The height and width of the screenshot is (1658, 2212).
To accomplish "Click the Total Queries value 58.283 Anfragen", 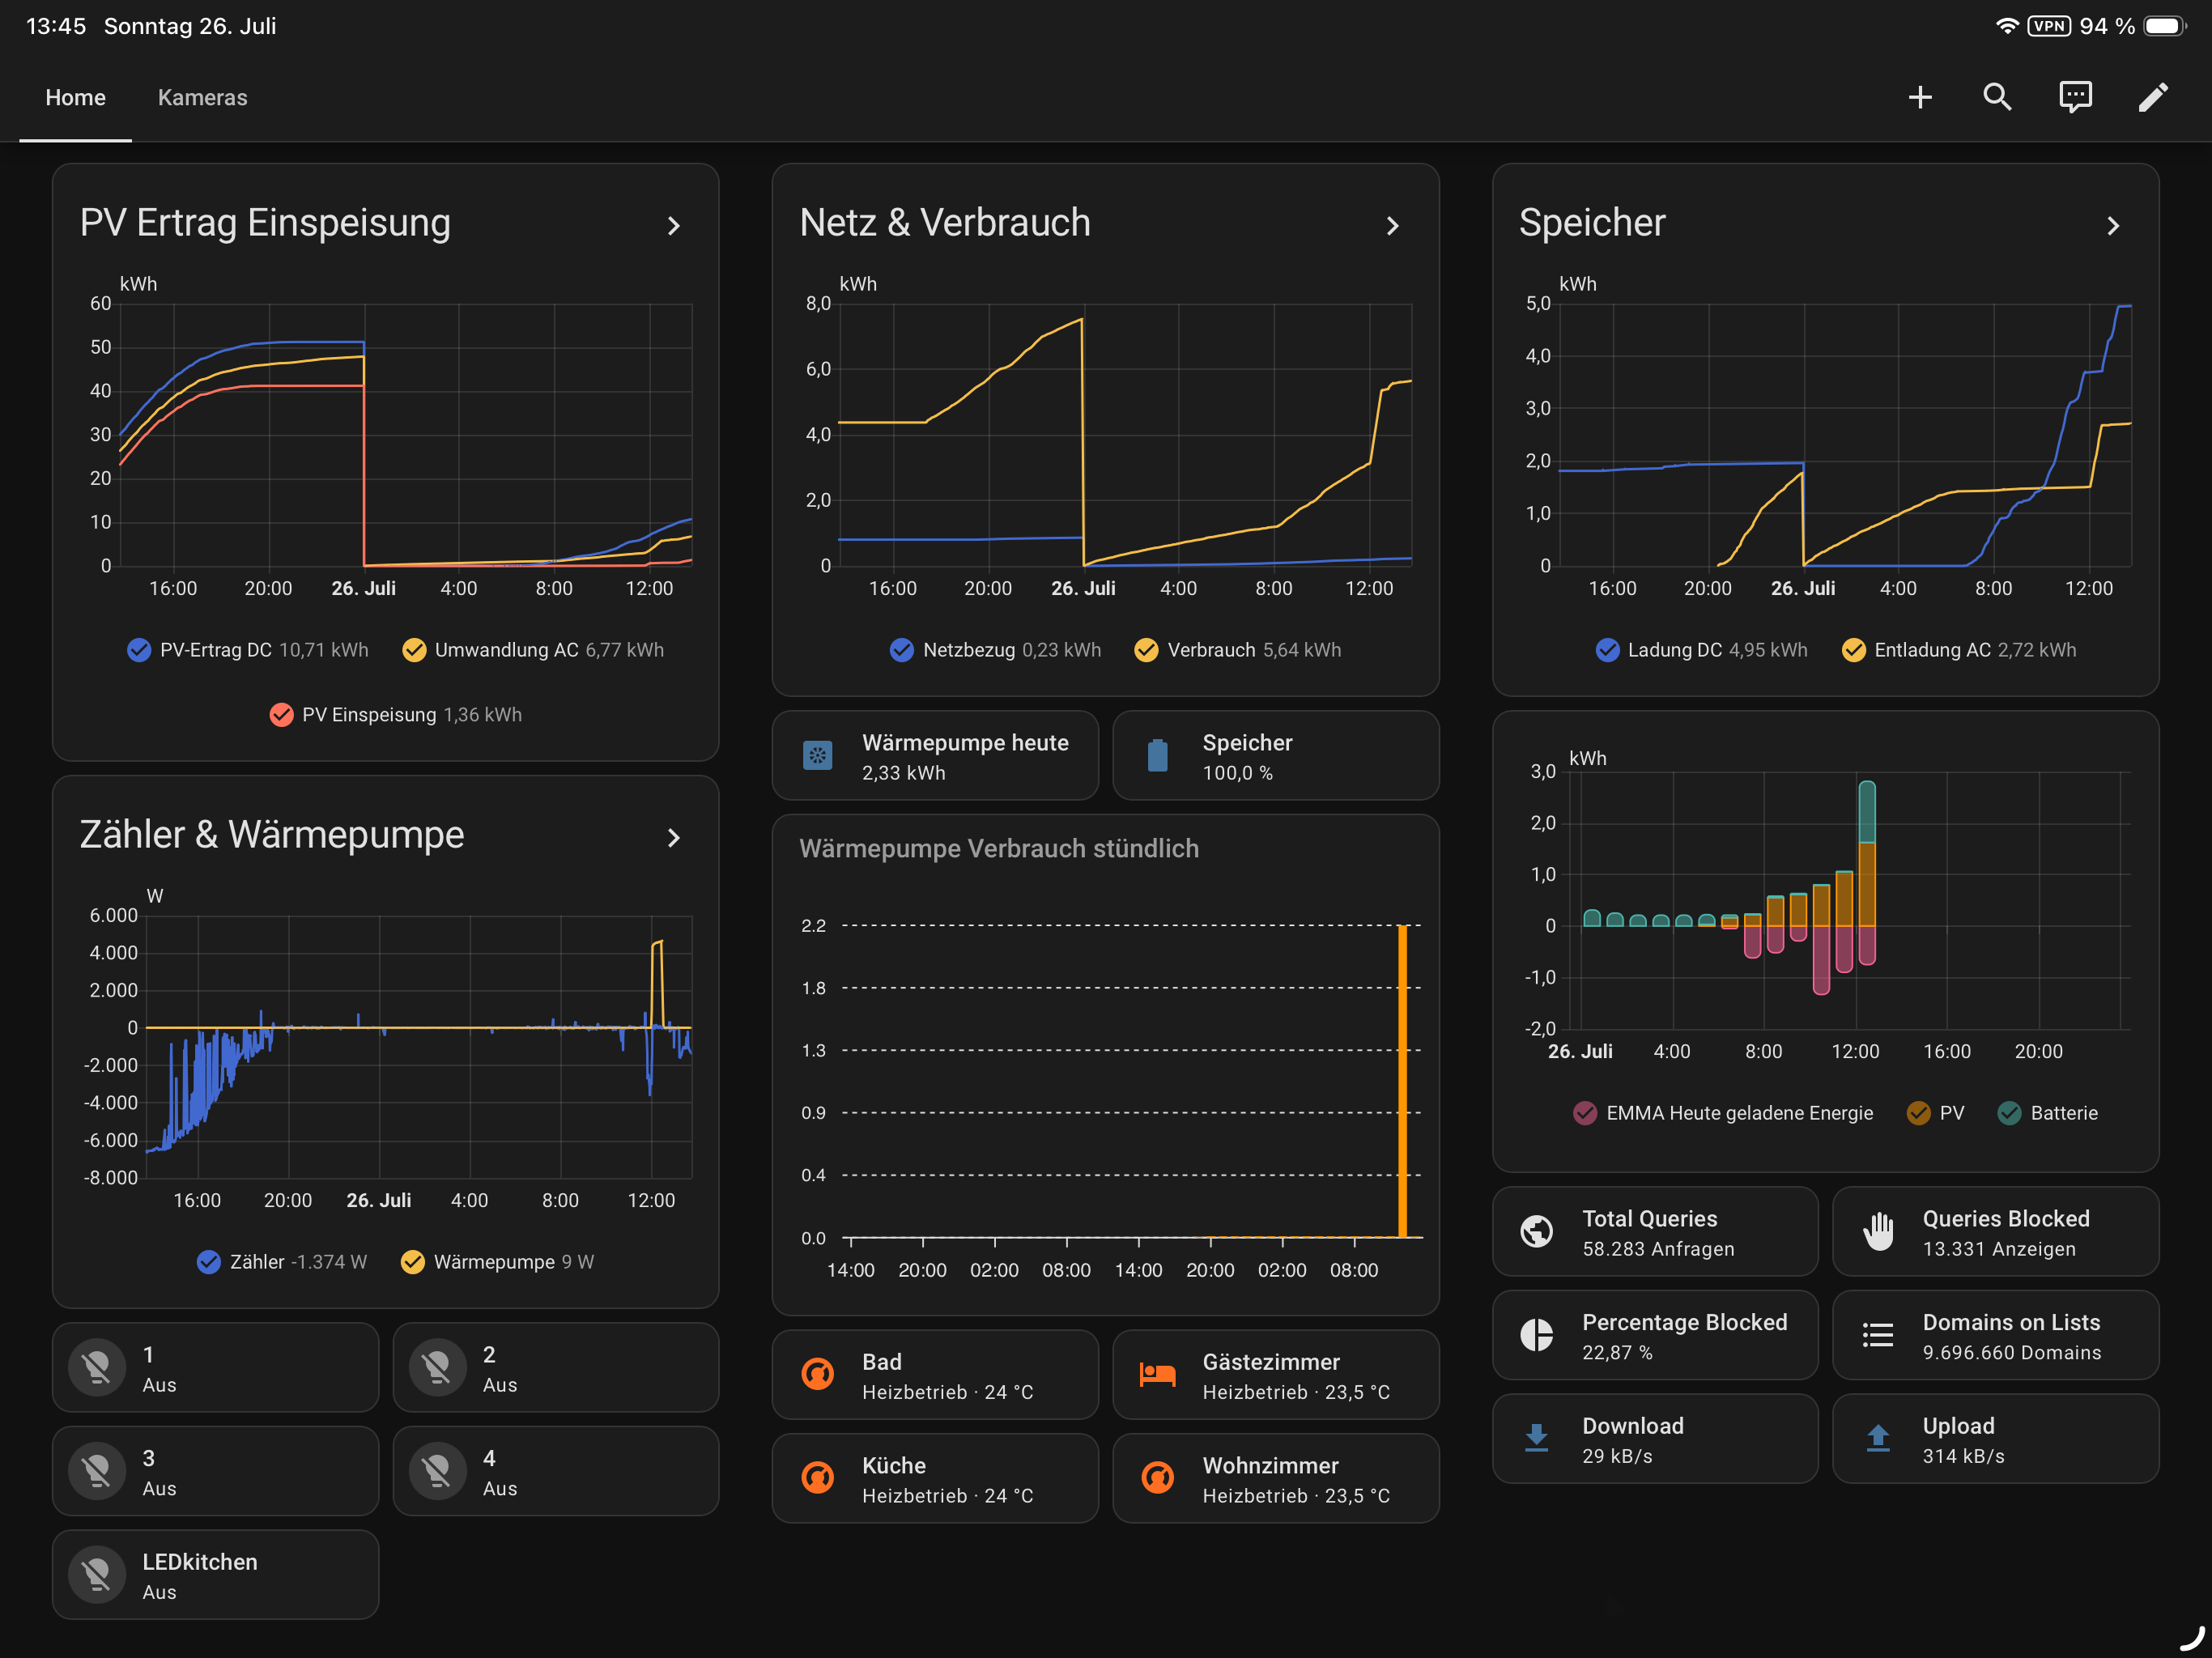I will tap(1658, 1249).
